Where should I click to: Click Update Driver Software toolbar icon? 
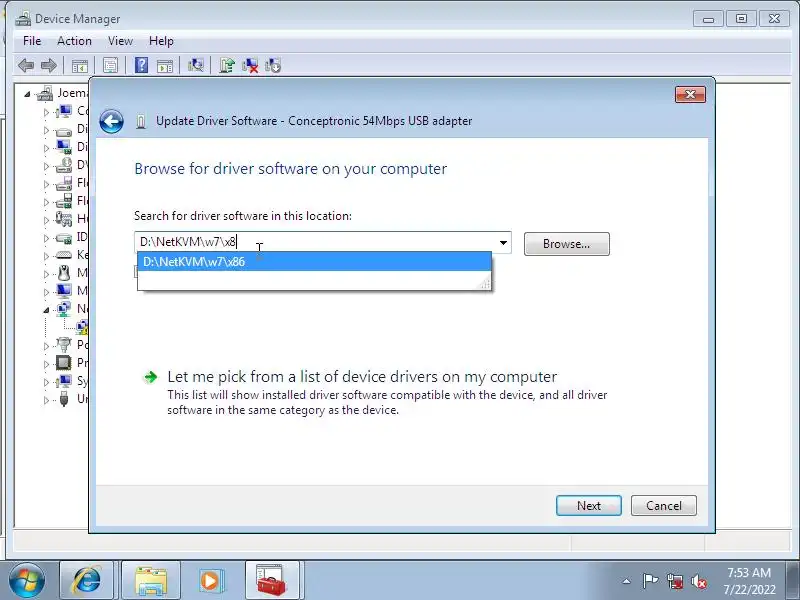pyautogui.click(x=227, y=65)
